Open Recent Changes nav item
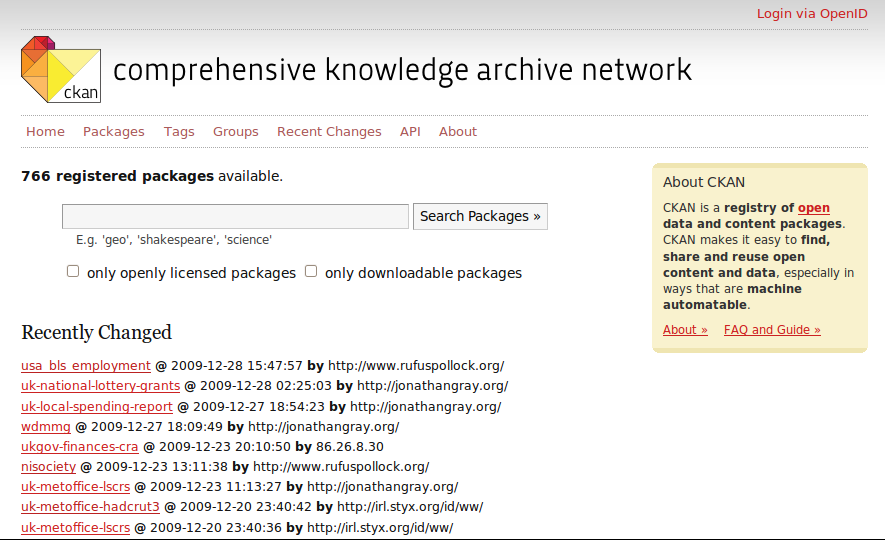 [329, 131]
